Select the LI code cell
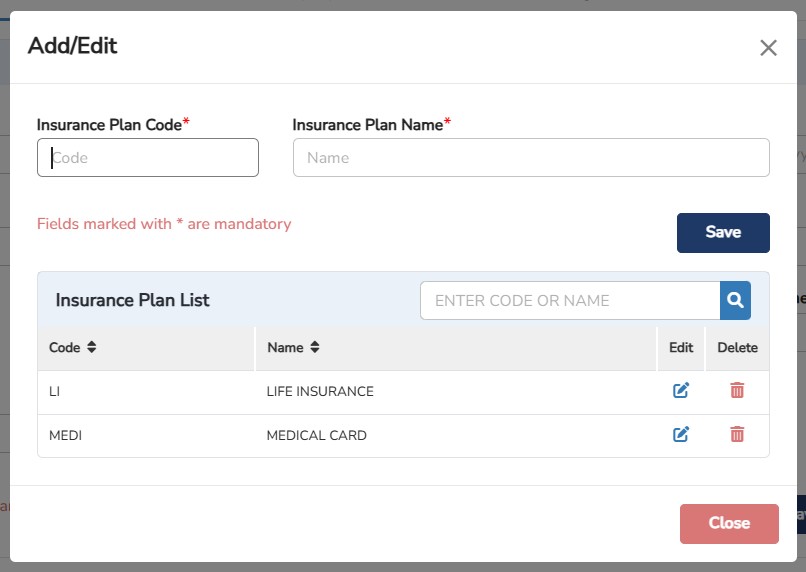Viewport: 806px width, 572px height. [55, 392]
